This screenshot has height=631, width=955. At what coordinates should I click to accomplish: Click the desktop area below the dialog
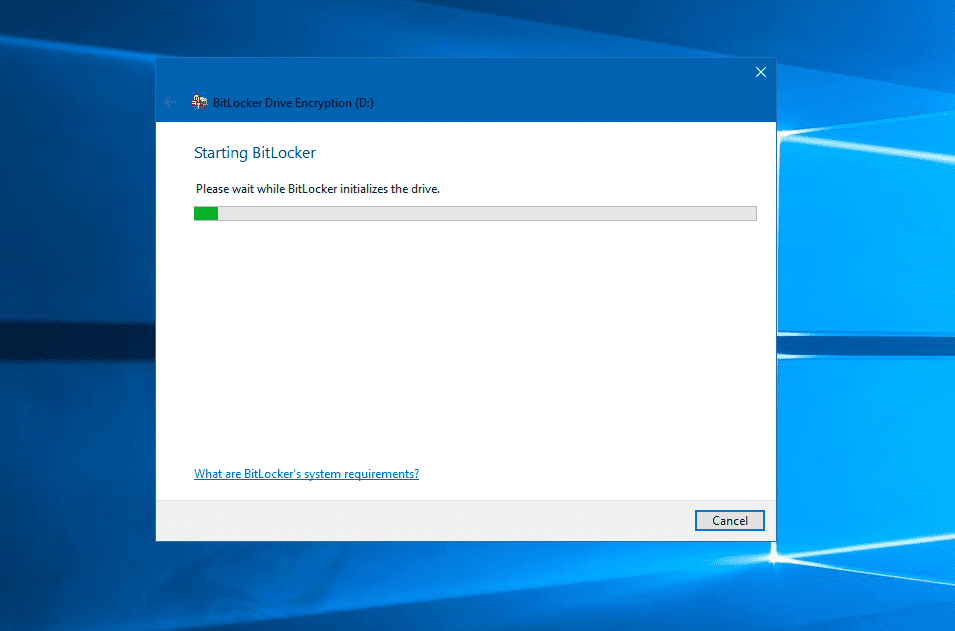point(465,588)
